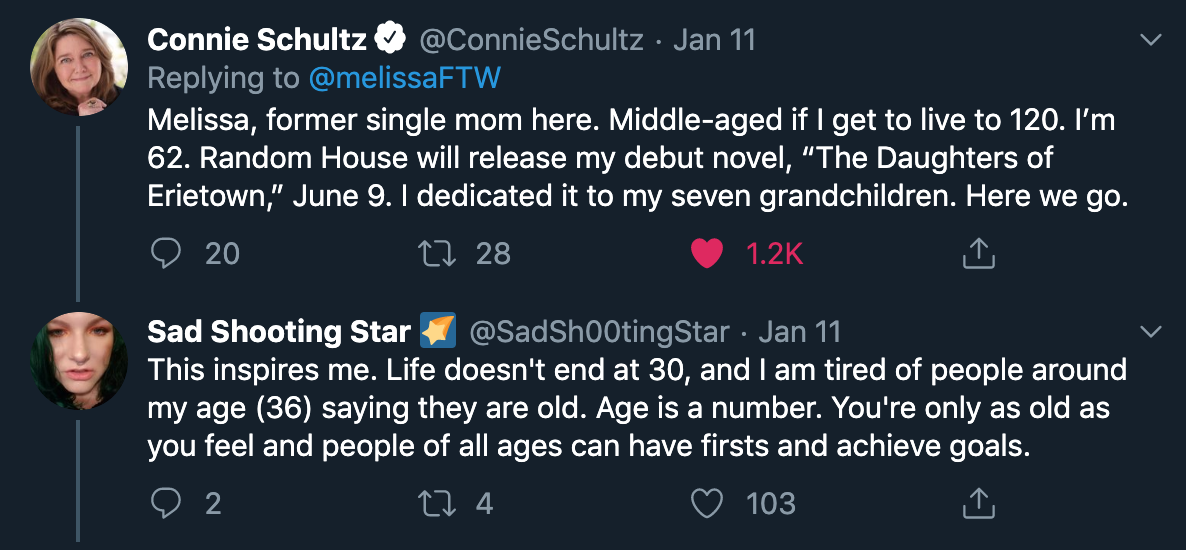The image size is (1186, 550).
Task: Click Sad Shooting Star's profile picture
Action: coord(79,361)
